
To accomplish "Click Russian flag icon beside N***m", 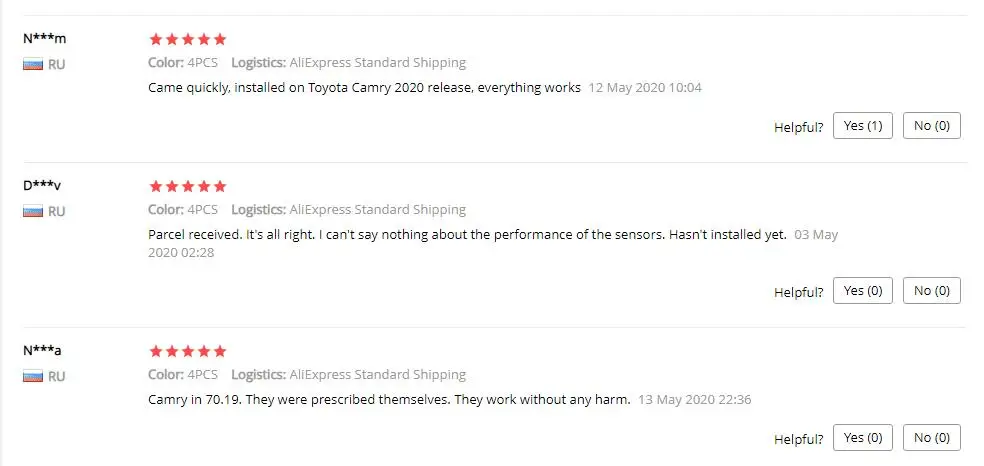I will 33,64.
